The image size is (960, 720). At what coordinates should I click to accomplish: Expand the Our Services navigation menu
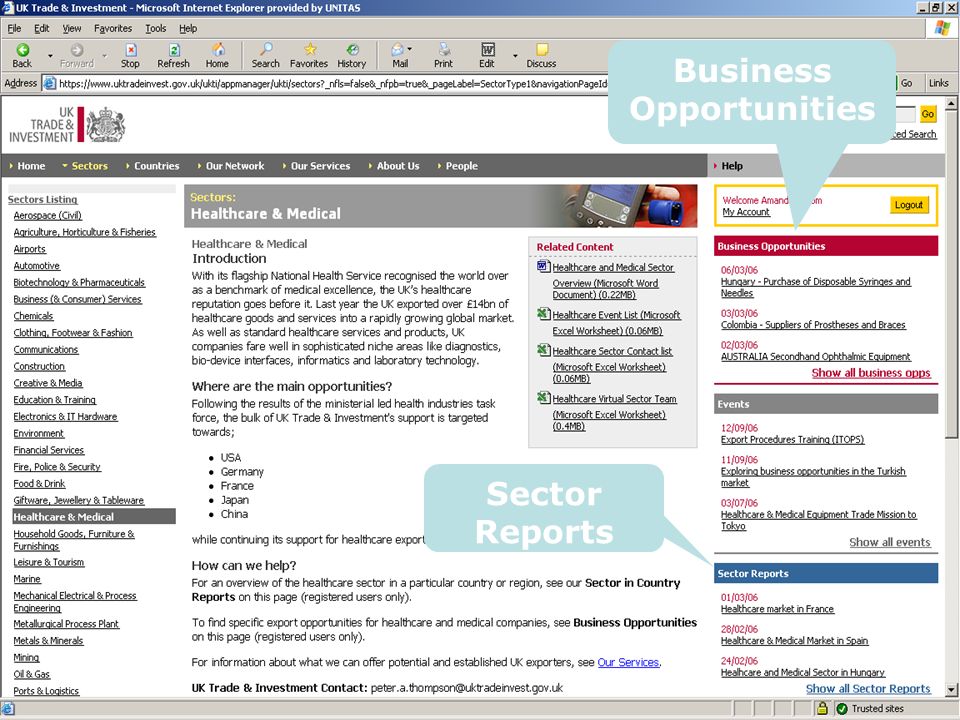click(317, 166)
